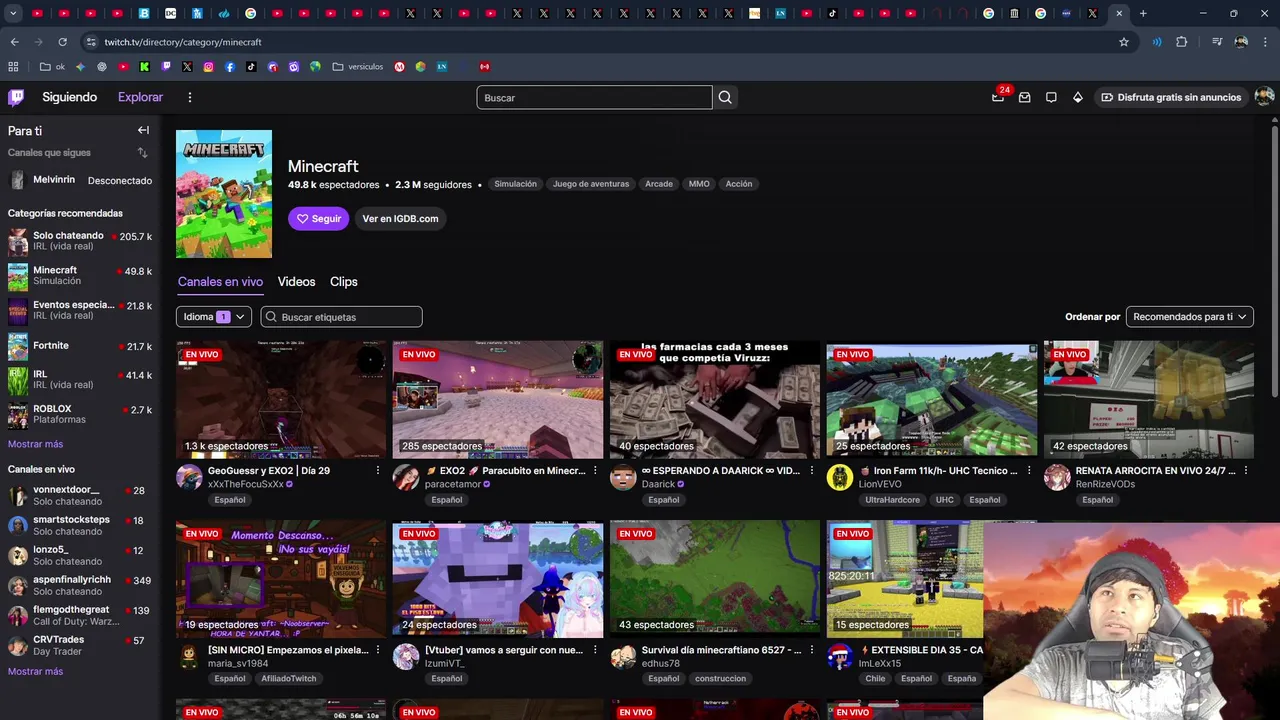Open flemgodthegreat live channel in sidebar

click(80, 615)
